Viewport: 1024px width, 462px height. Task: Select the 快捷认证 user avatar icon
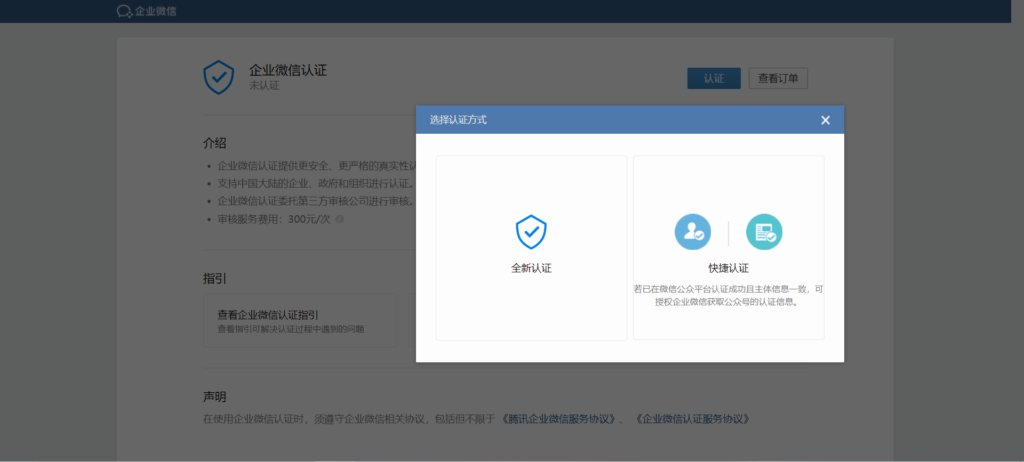tap(692, 232)
